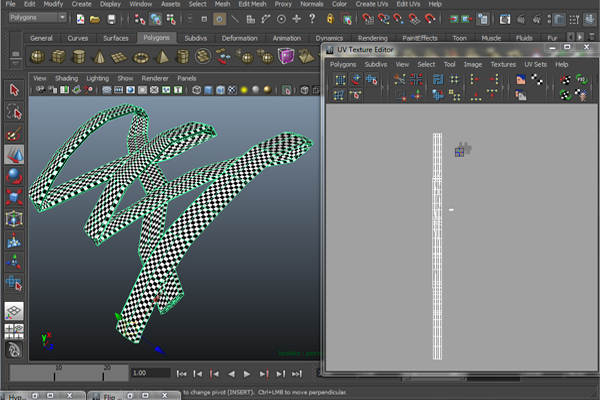Screen dimensions: 600x400
Task: Toggle use all lights yellow sphere icon
Action: point(244,90)
